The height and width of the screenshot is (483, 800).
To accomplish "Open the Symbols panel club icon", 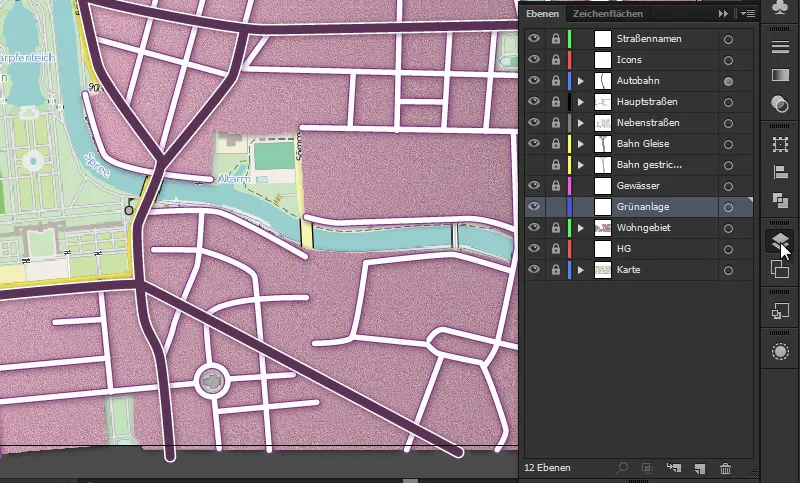I will point(780,7).
